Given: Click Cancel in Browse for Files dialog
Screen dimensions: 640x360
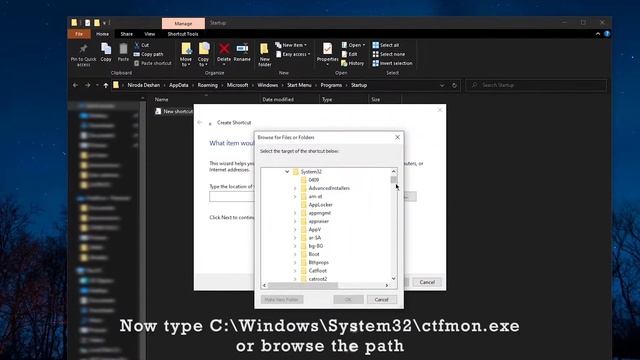Looking at the screenshot, I should (381, 300).
